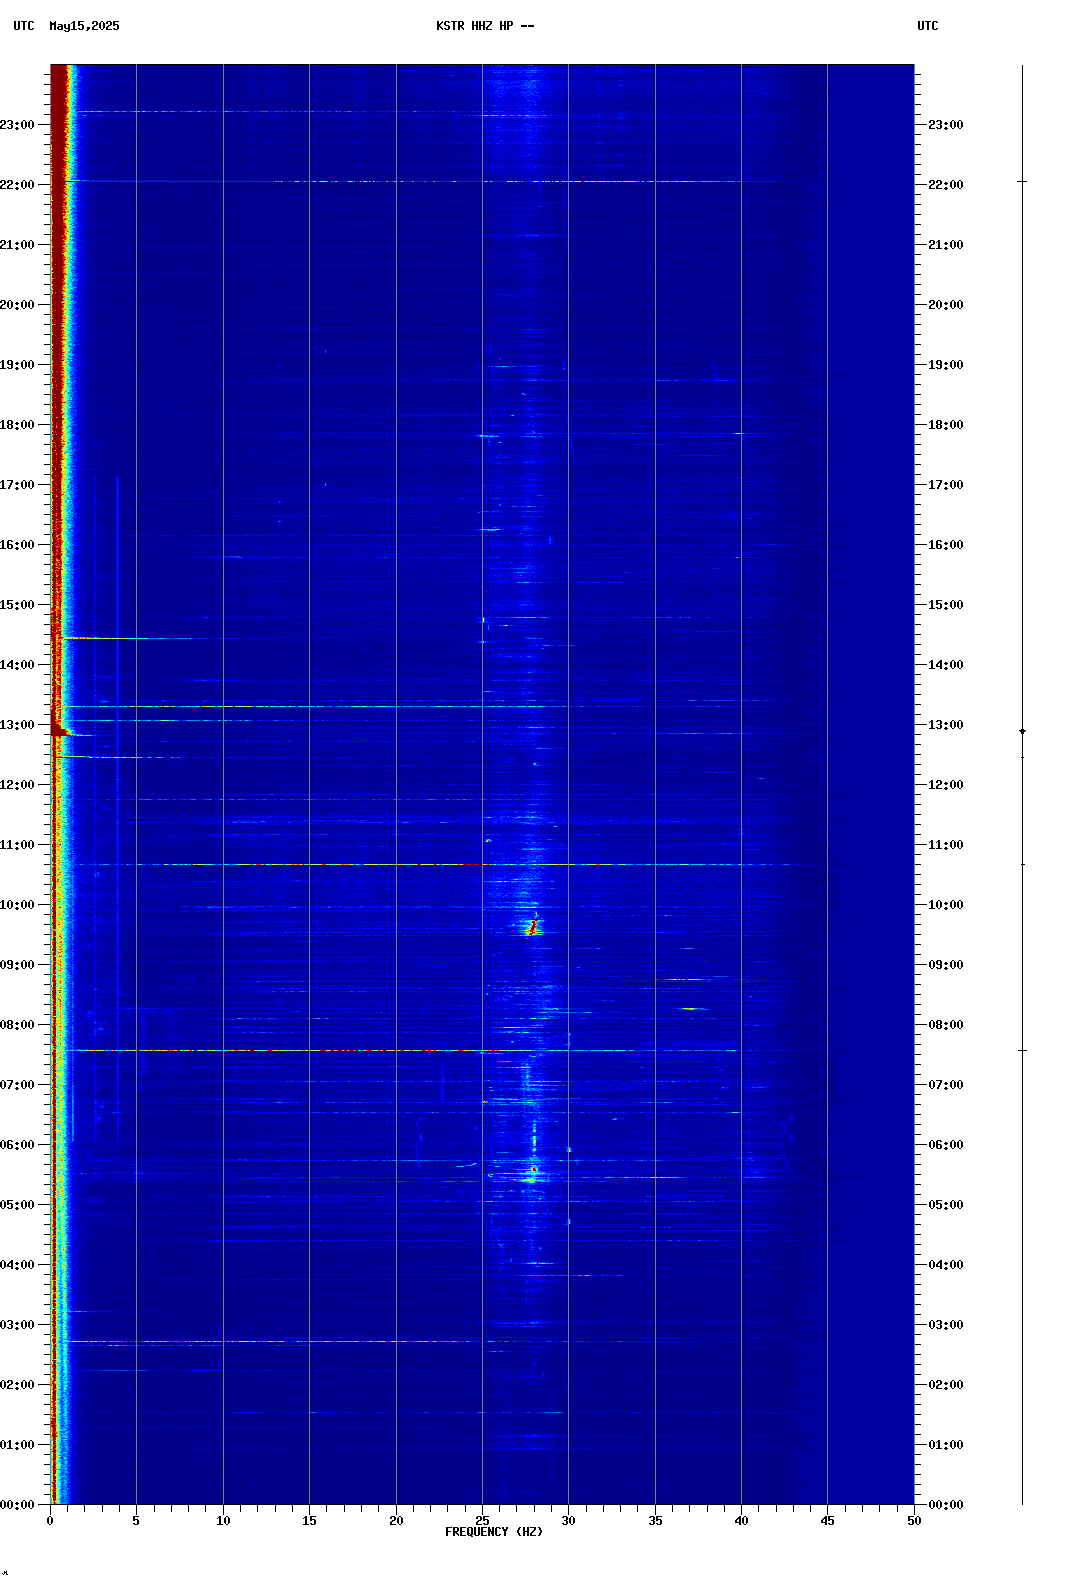Click the event tick near 07:30 on the right trace

1022,1050
